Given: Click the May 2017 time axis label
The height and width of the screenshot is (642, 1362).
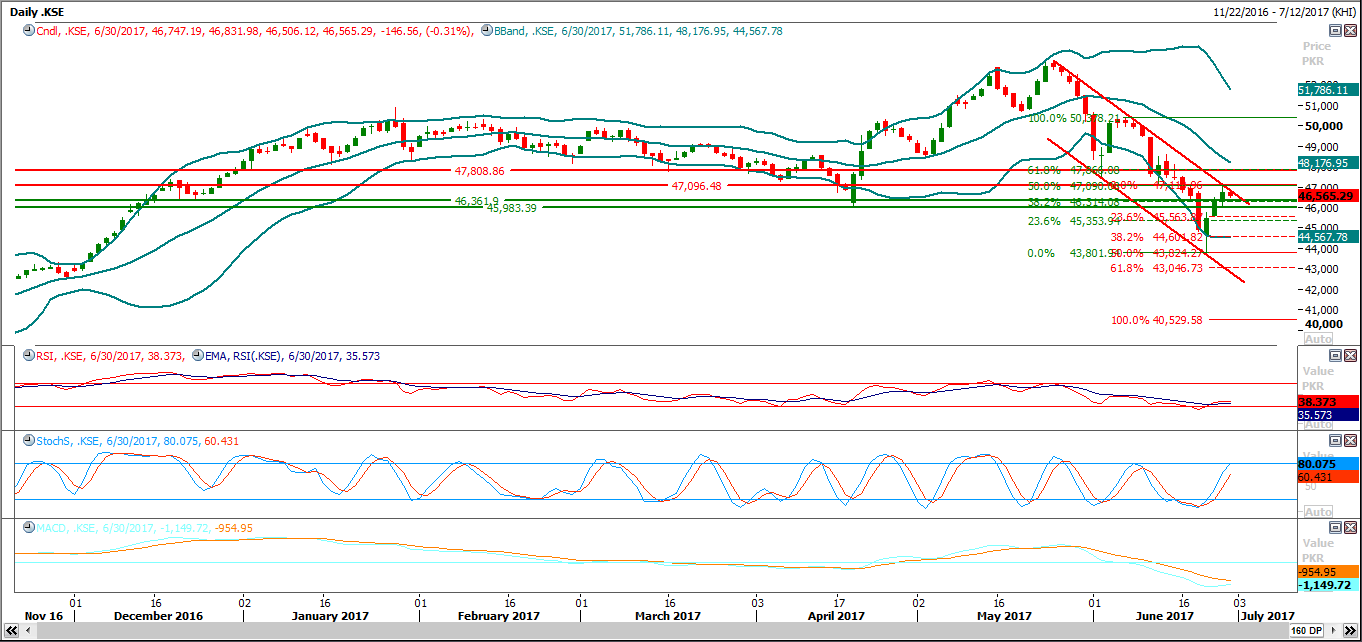Looking at the screenshot, I should 1003,616.
